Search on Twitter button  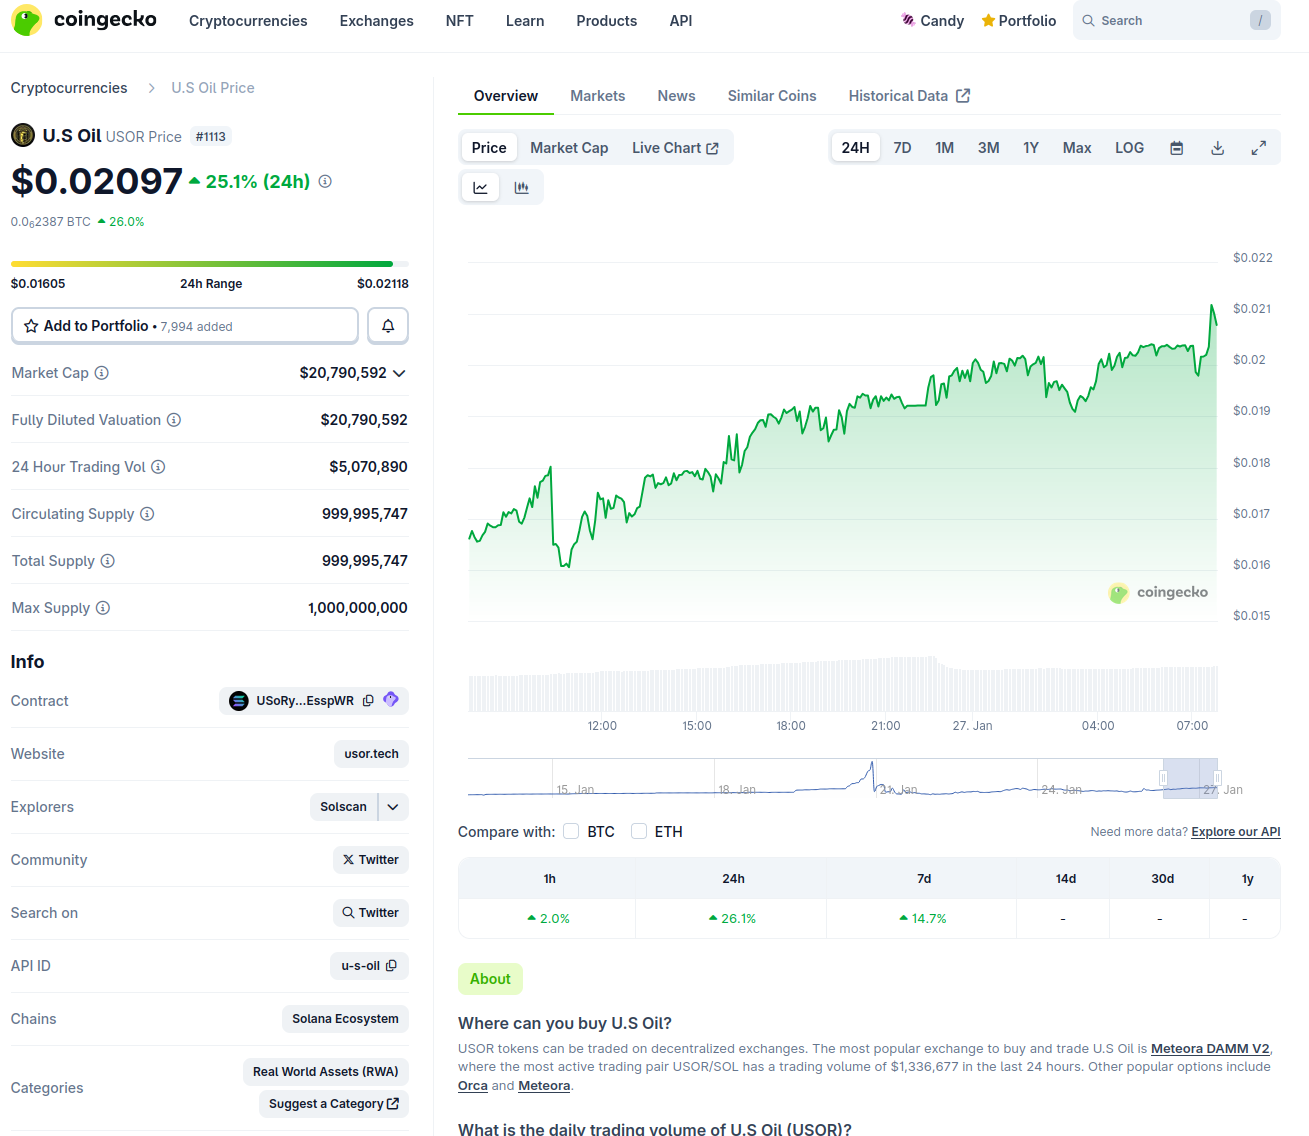[x=370, y=913]
